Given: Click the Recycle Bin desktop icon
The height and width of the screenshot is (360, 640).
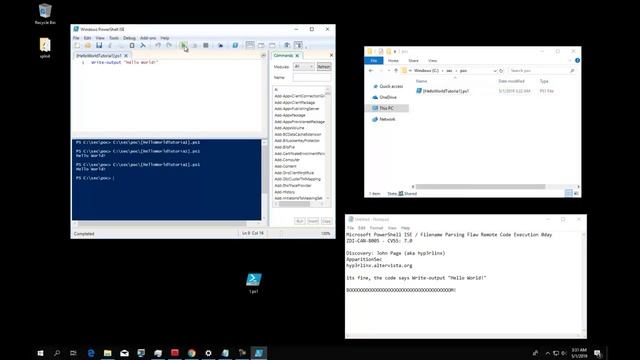Looking at the screenshot, I should click(x=45, y=14).
